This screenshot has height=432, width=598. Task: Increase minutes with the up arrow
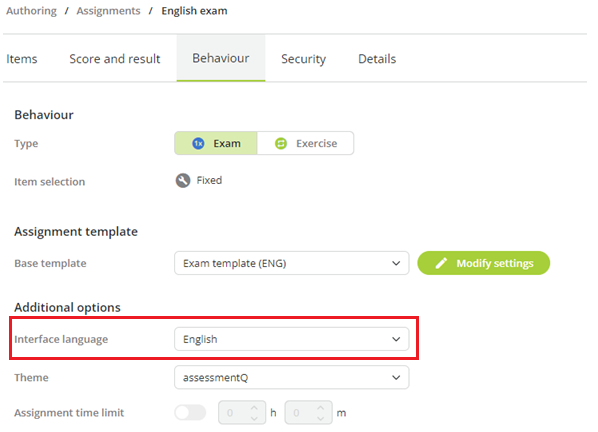point(321,408)
